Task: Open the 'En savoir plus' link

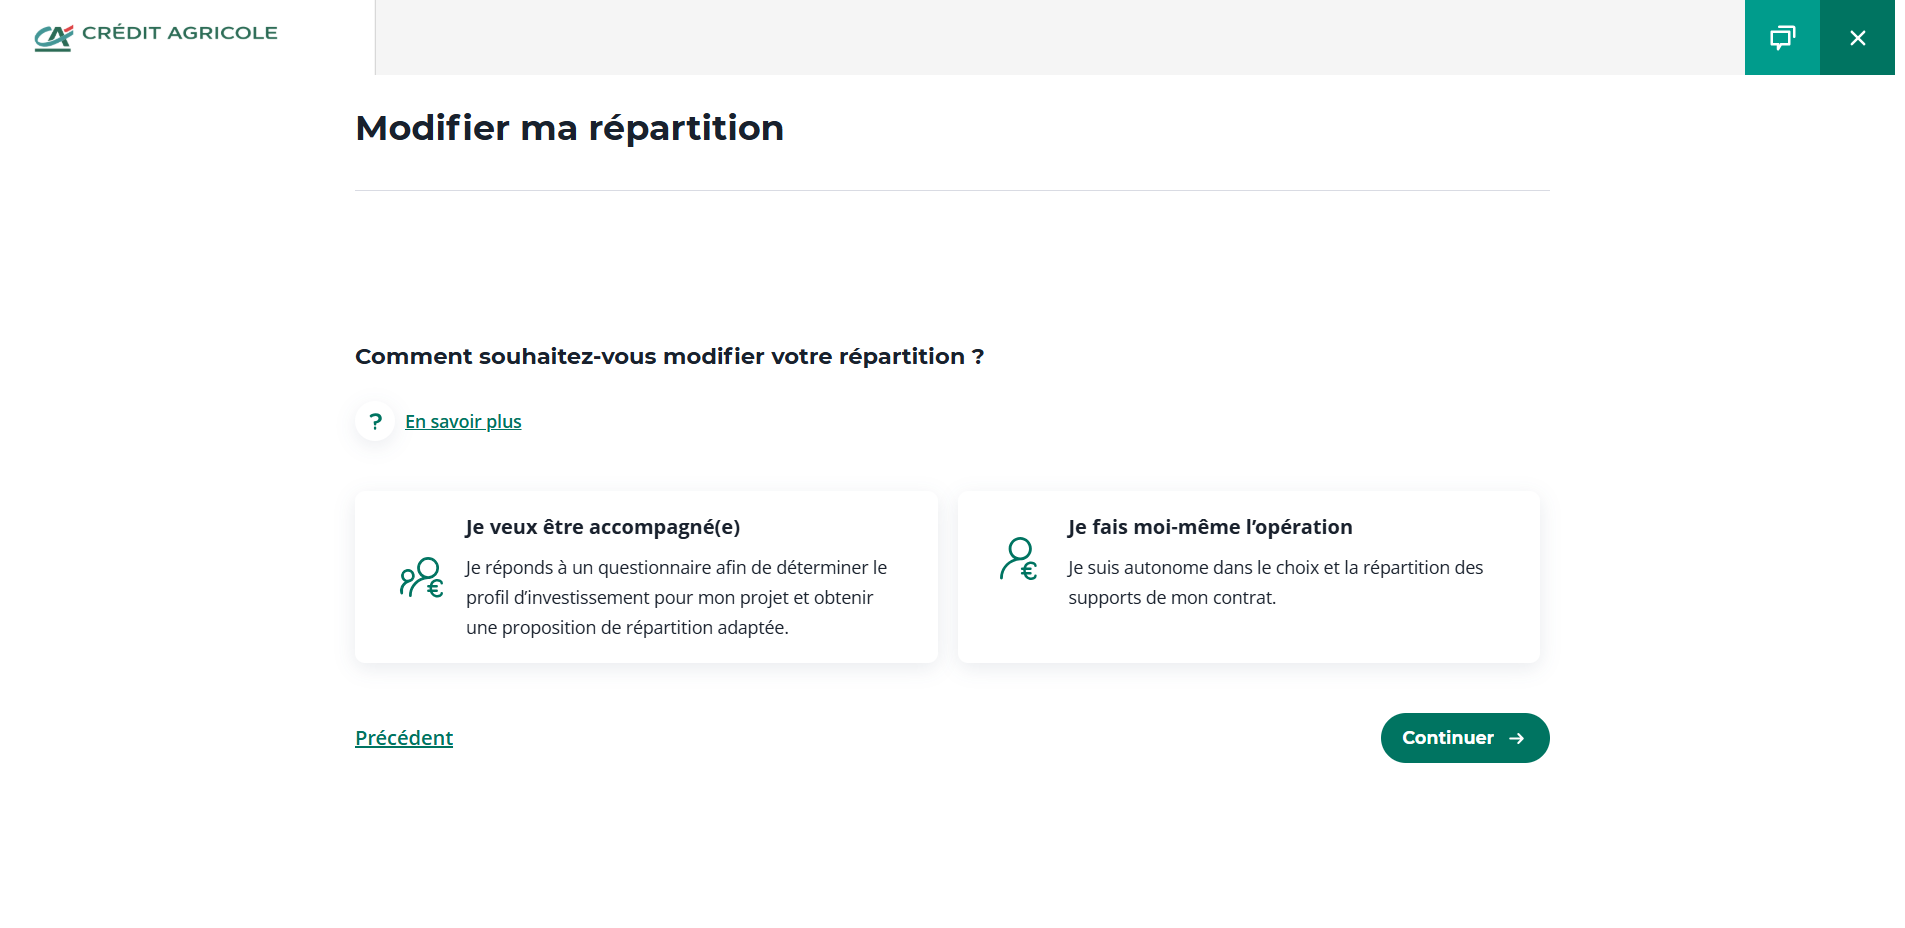Action: (463, 421)
